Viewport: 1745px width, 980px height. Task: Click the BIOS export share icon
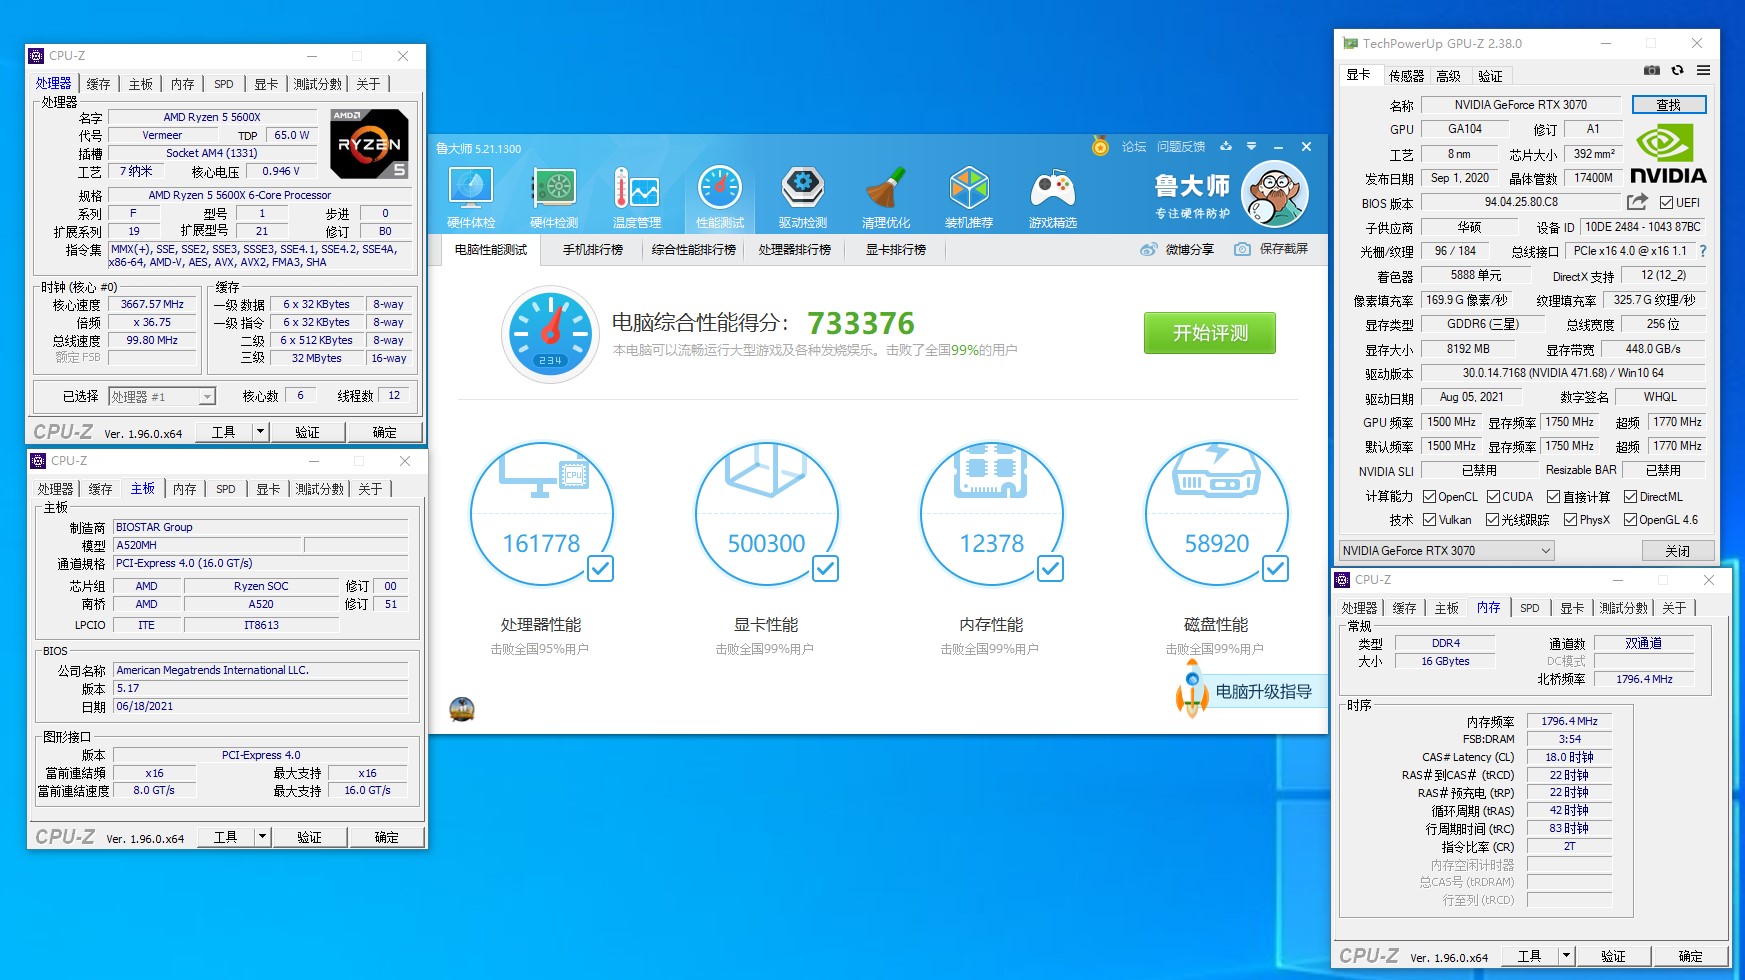(1637, 202)
